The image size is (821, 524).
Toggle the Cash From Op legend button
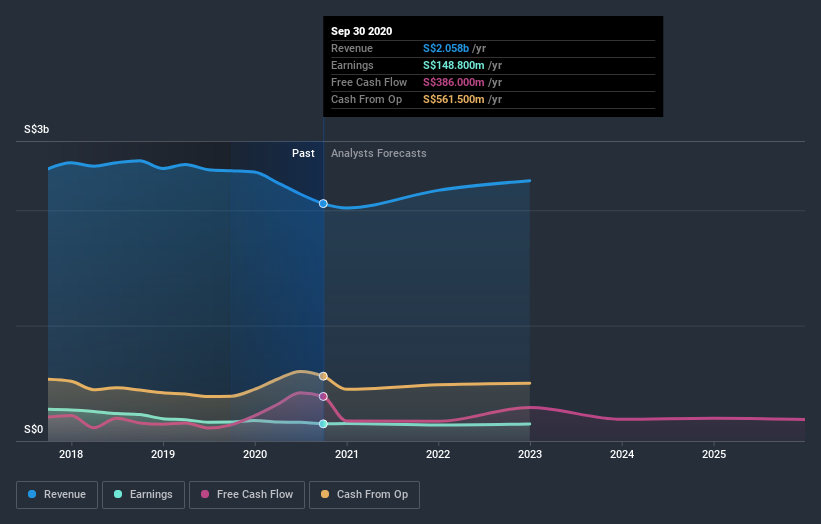tap(364, 495)
